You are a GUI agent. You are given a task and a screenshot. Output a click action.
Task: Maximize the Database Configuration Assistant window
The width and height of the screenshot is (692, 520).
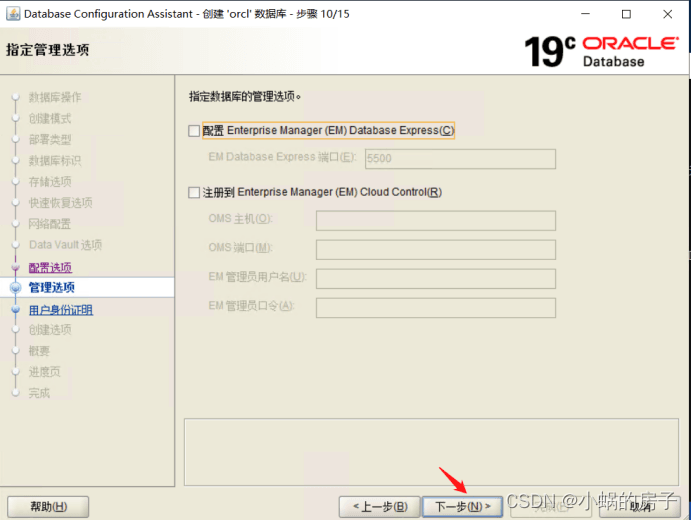(x=626, y=14)
